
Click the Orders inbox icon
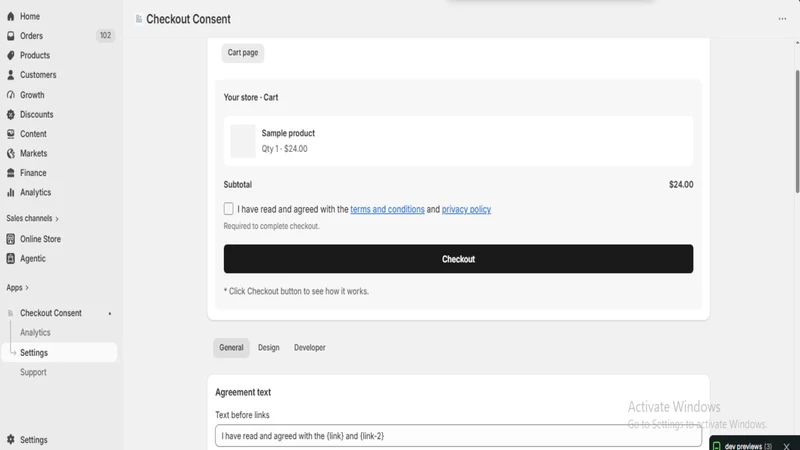click(x=11, y=36)
